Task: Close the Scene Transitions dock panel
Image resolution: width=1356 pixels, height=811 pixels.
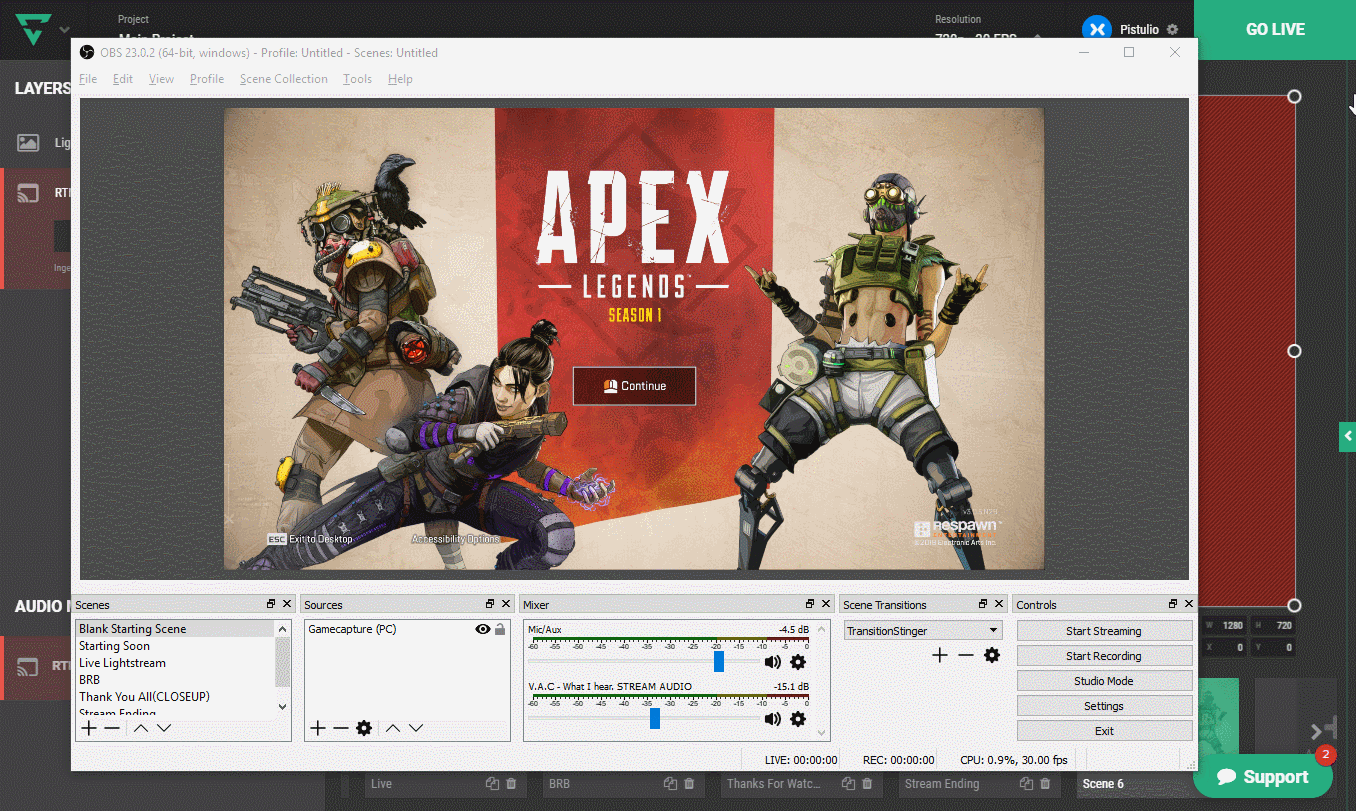Action: point(999,604)
